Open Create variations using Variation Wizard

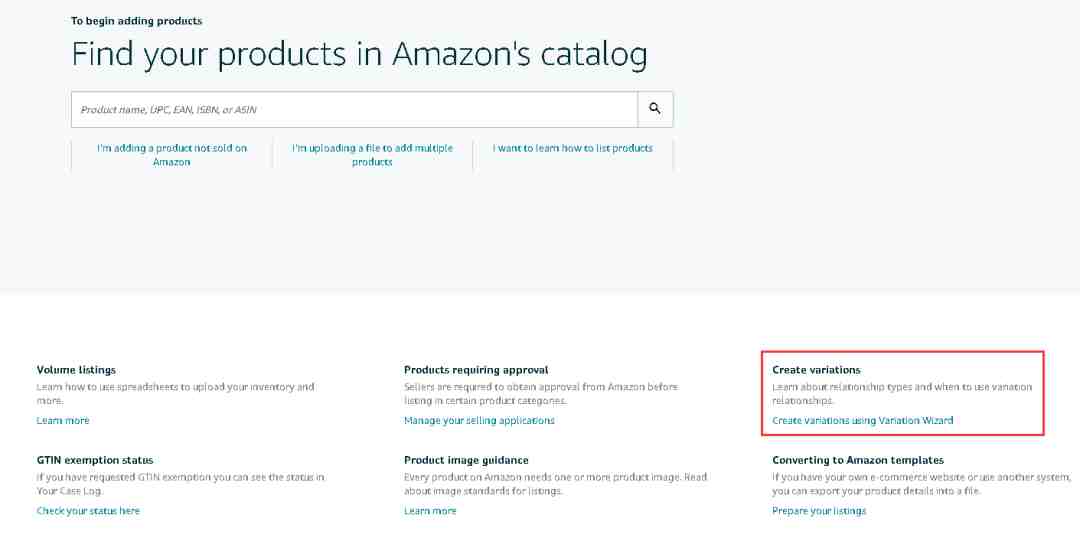tap(862, 420)
